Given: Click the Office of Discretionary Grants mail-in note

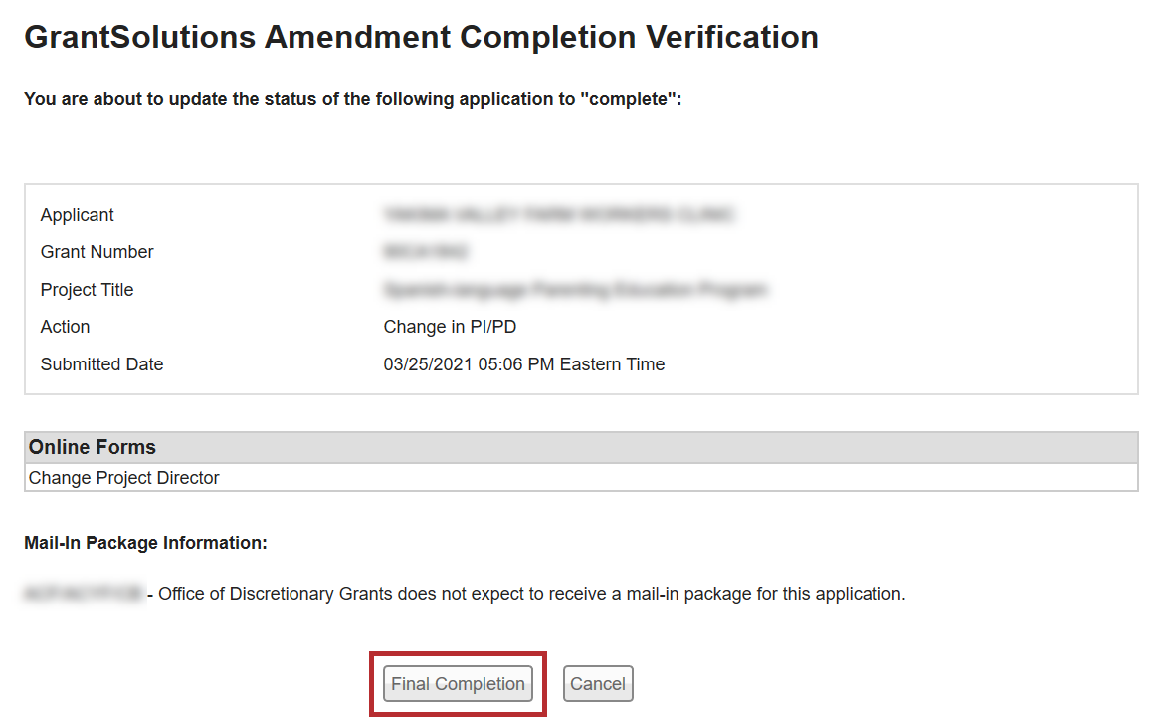Looking at the screenshot, I should pyautogui.click(x=532, y=594).
